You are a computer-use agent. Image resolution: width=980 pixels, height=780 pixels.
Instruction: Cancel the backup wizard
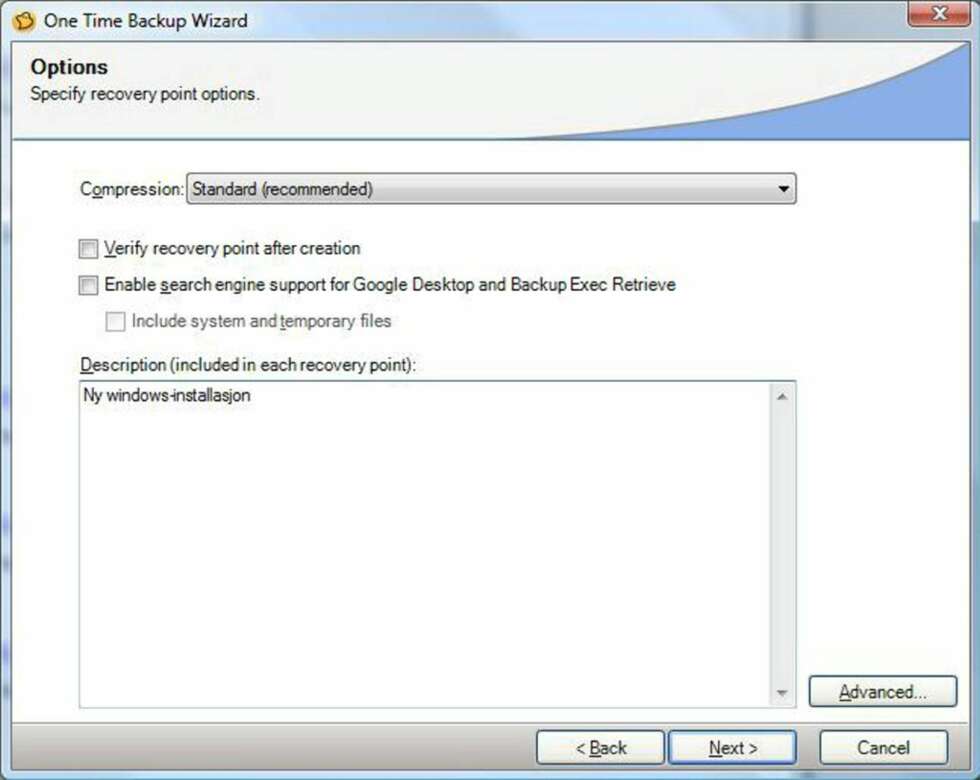pyautogui.click(x=883, y=748)
